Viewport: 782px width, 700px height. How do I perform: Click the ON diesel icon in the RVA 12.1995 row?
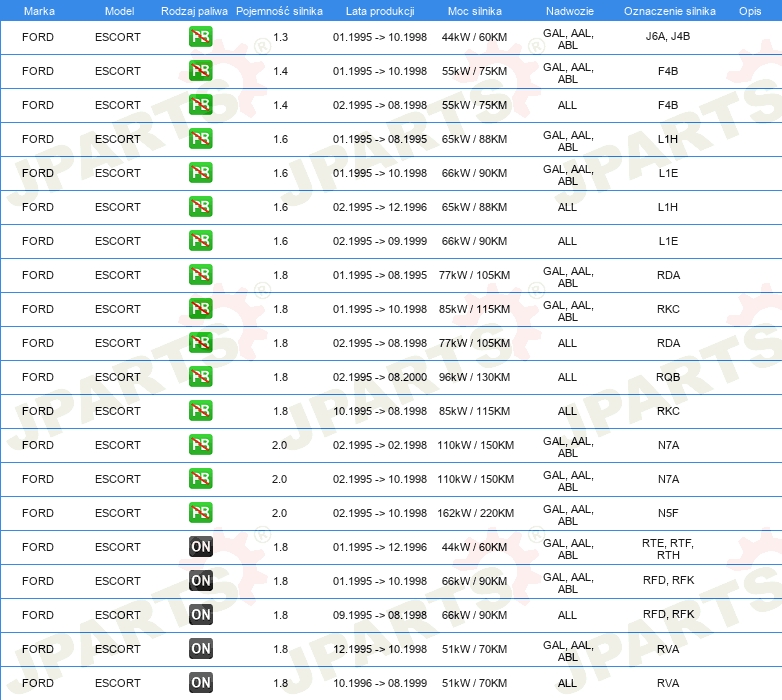point(200,649)
